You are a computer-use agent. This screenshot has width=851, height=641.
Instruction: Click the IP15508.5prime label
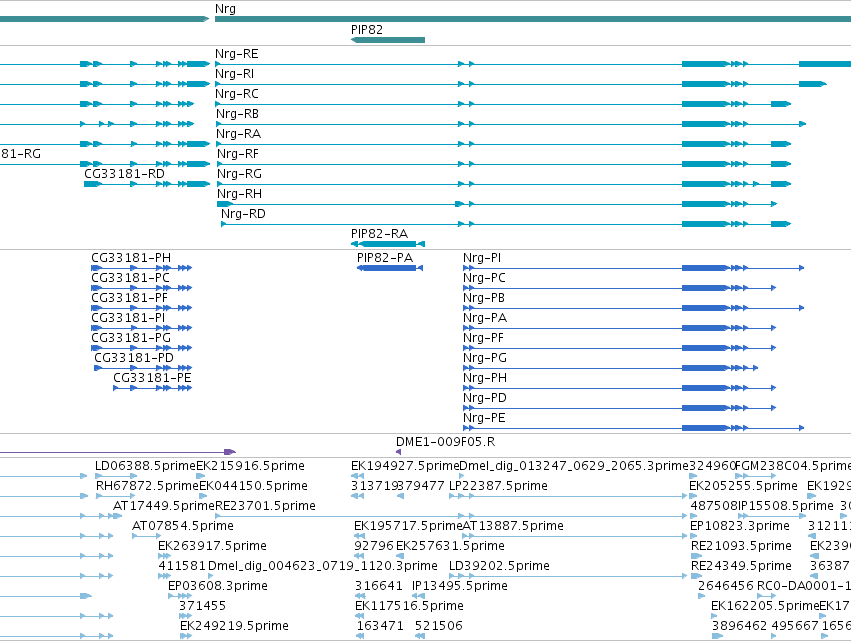pyautogui.click(x=786, y=506)
